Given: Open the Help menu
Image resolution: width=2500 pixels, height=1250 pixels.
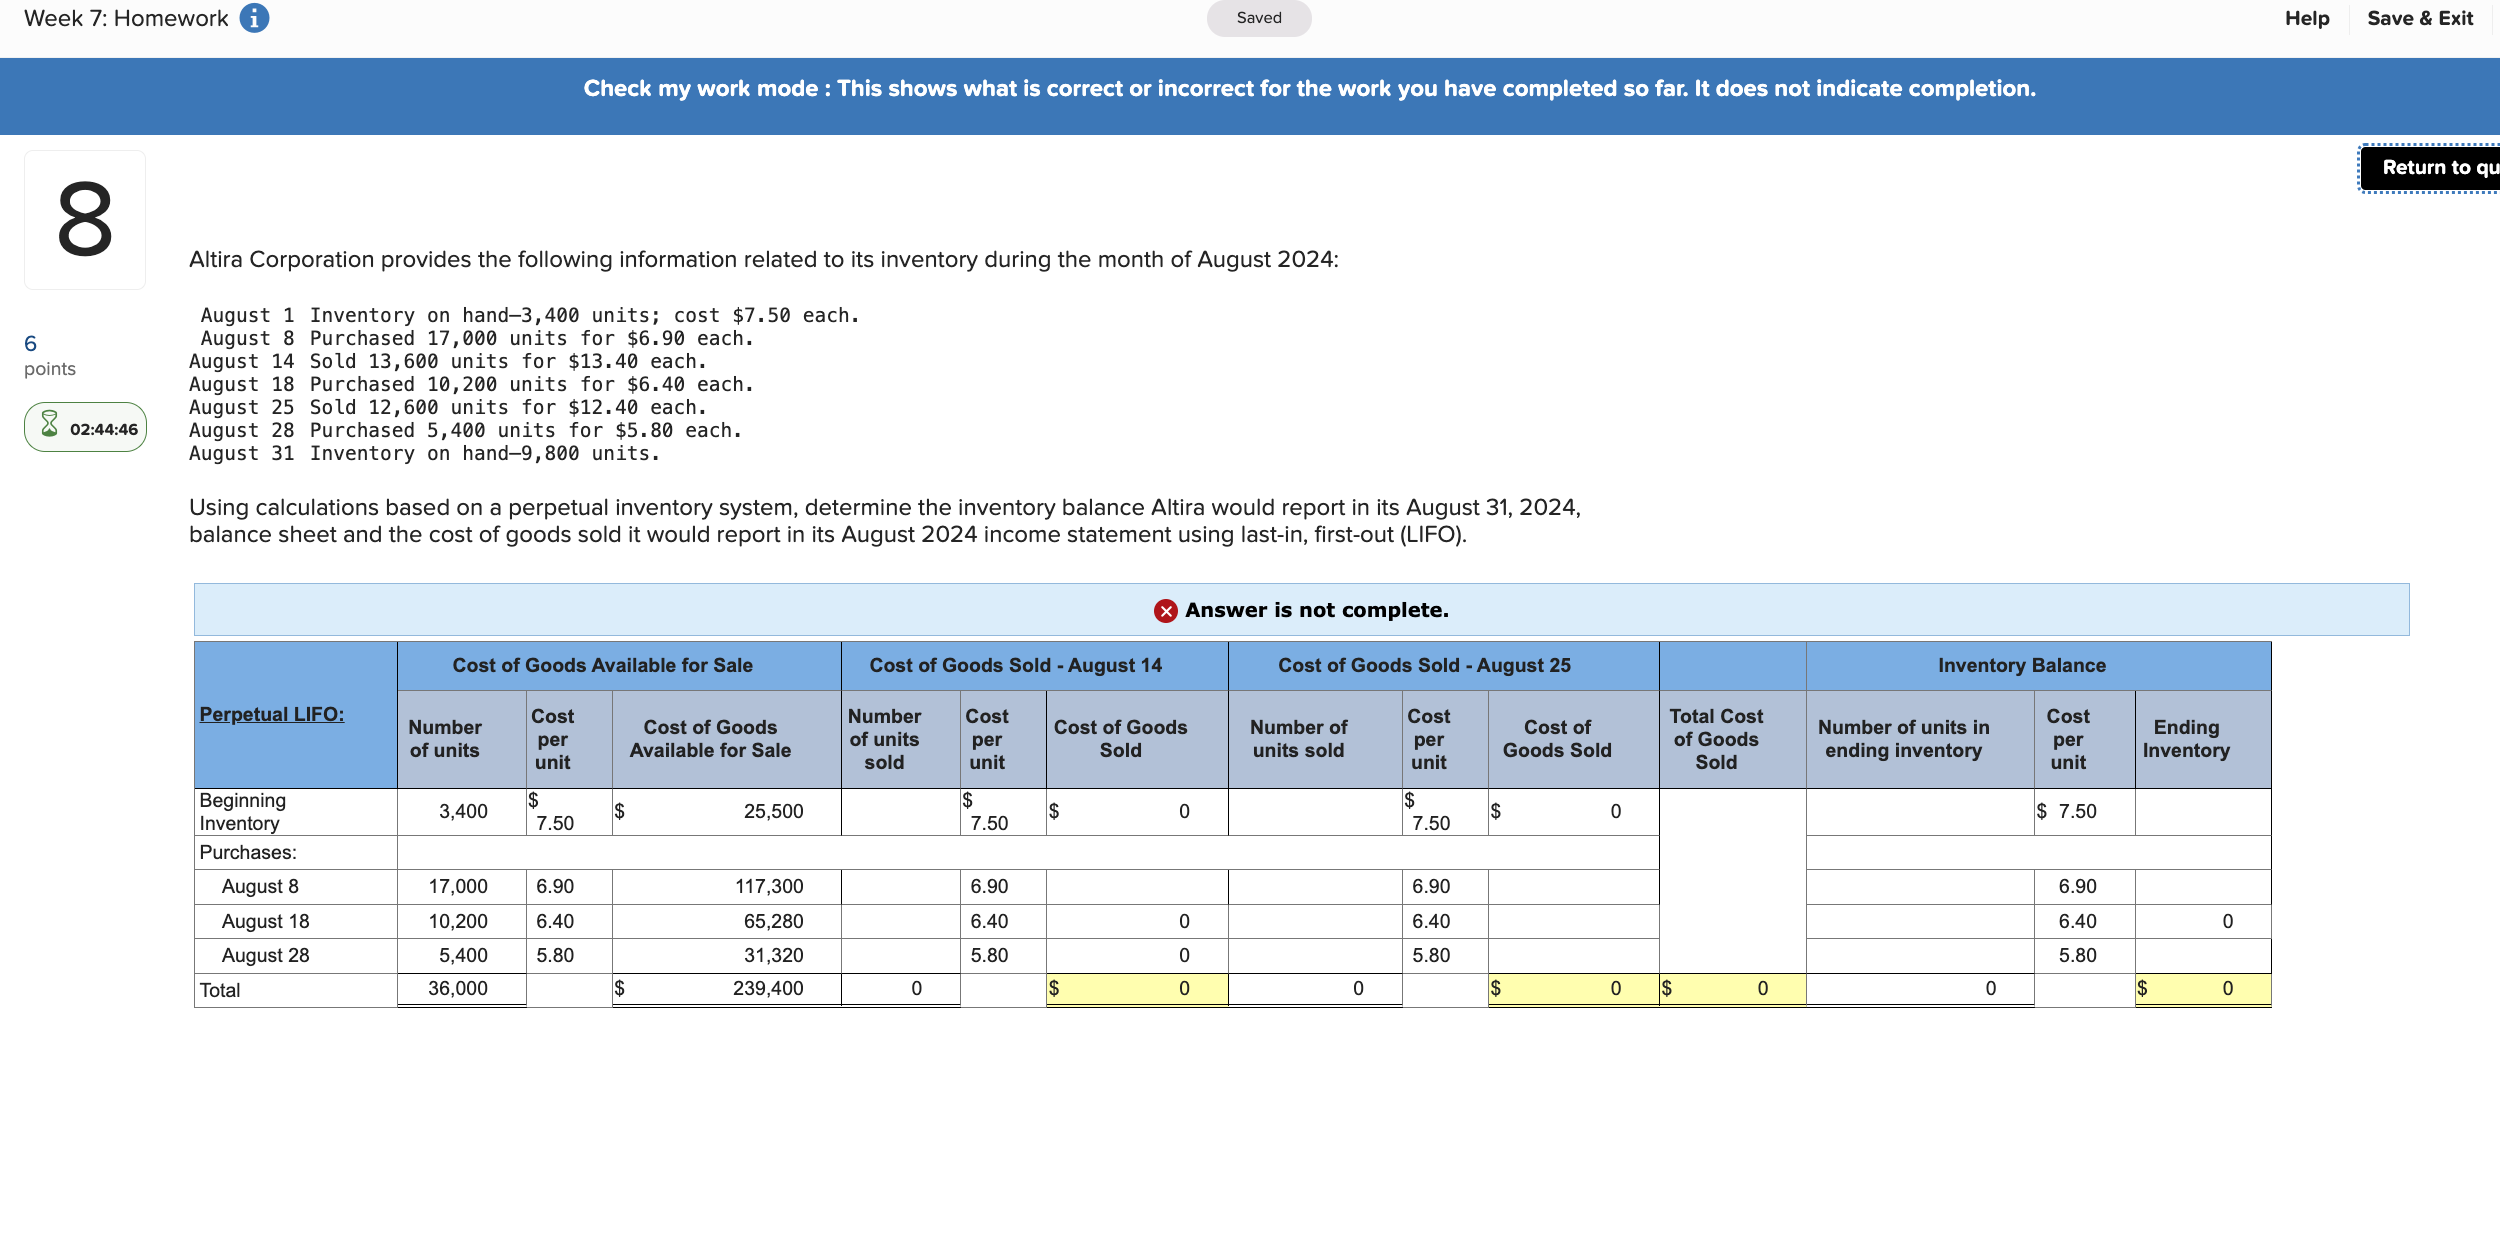Looking at the screenshot, I should (x=2306, y=18).
